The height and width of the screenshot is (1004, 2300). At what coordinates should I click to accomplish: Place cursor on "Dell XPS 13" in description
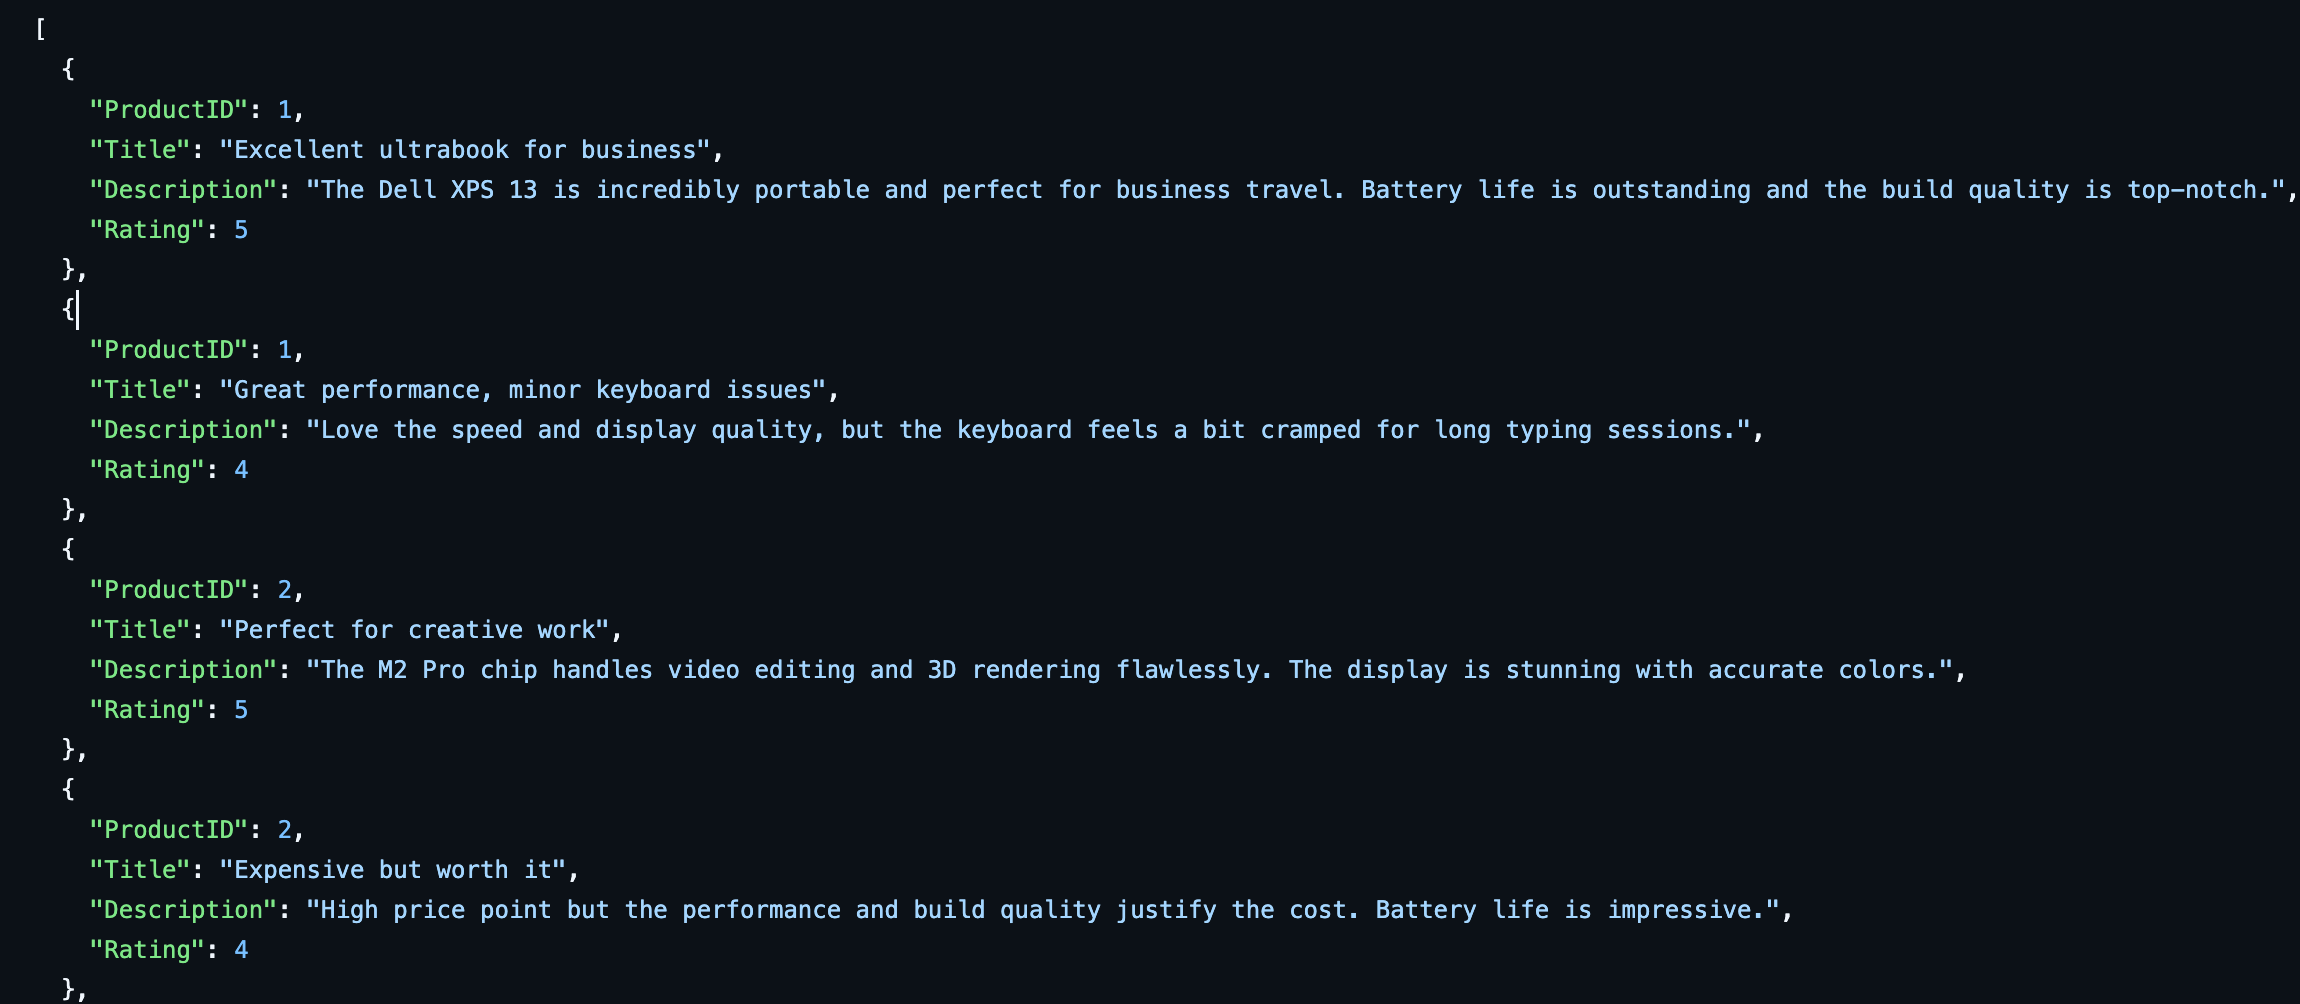[x=458, y=190]
